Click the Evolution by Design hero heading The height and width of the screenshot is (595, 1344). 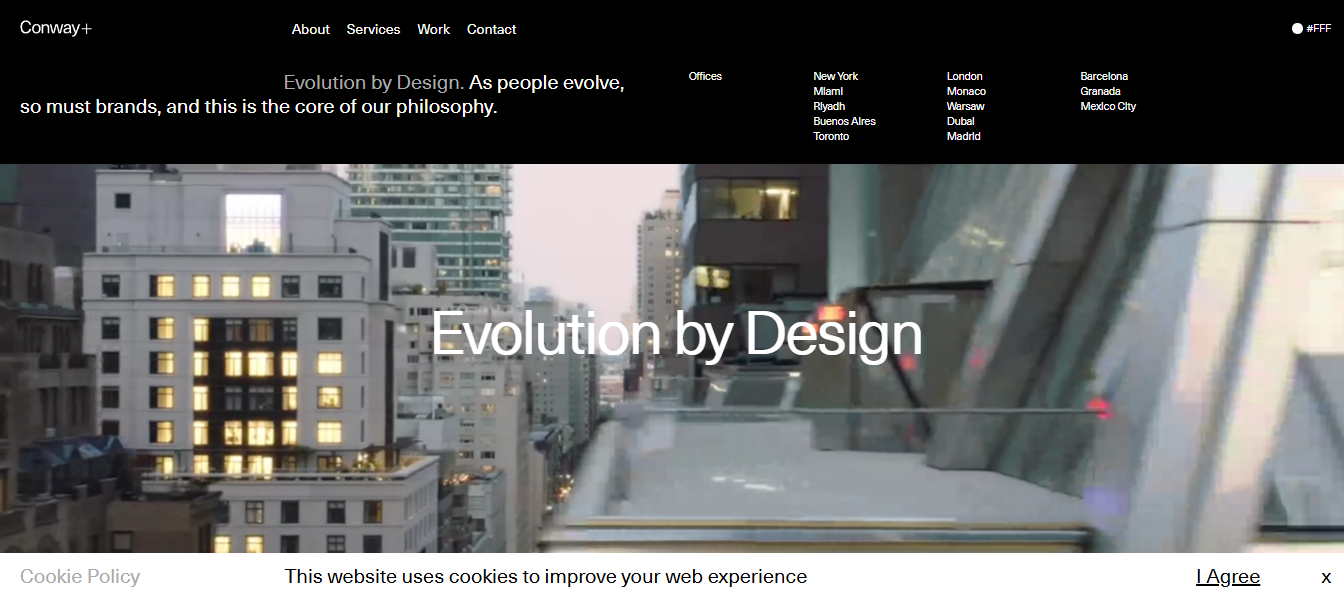click(x=676, y=334)
